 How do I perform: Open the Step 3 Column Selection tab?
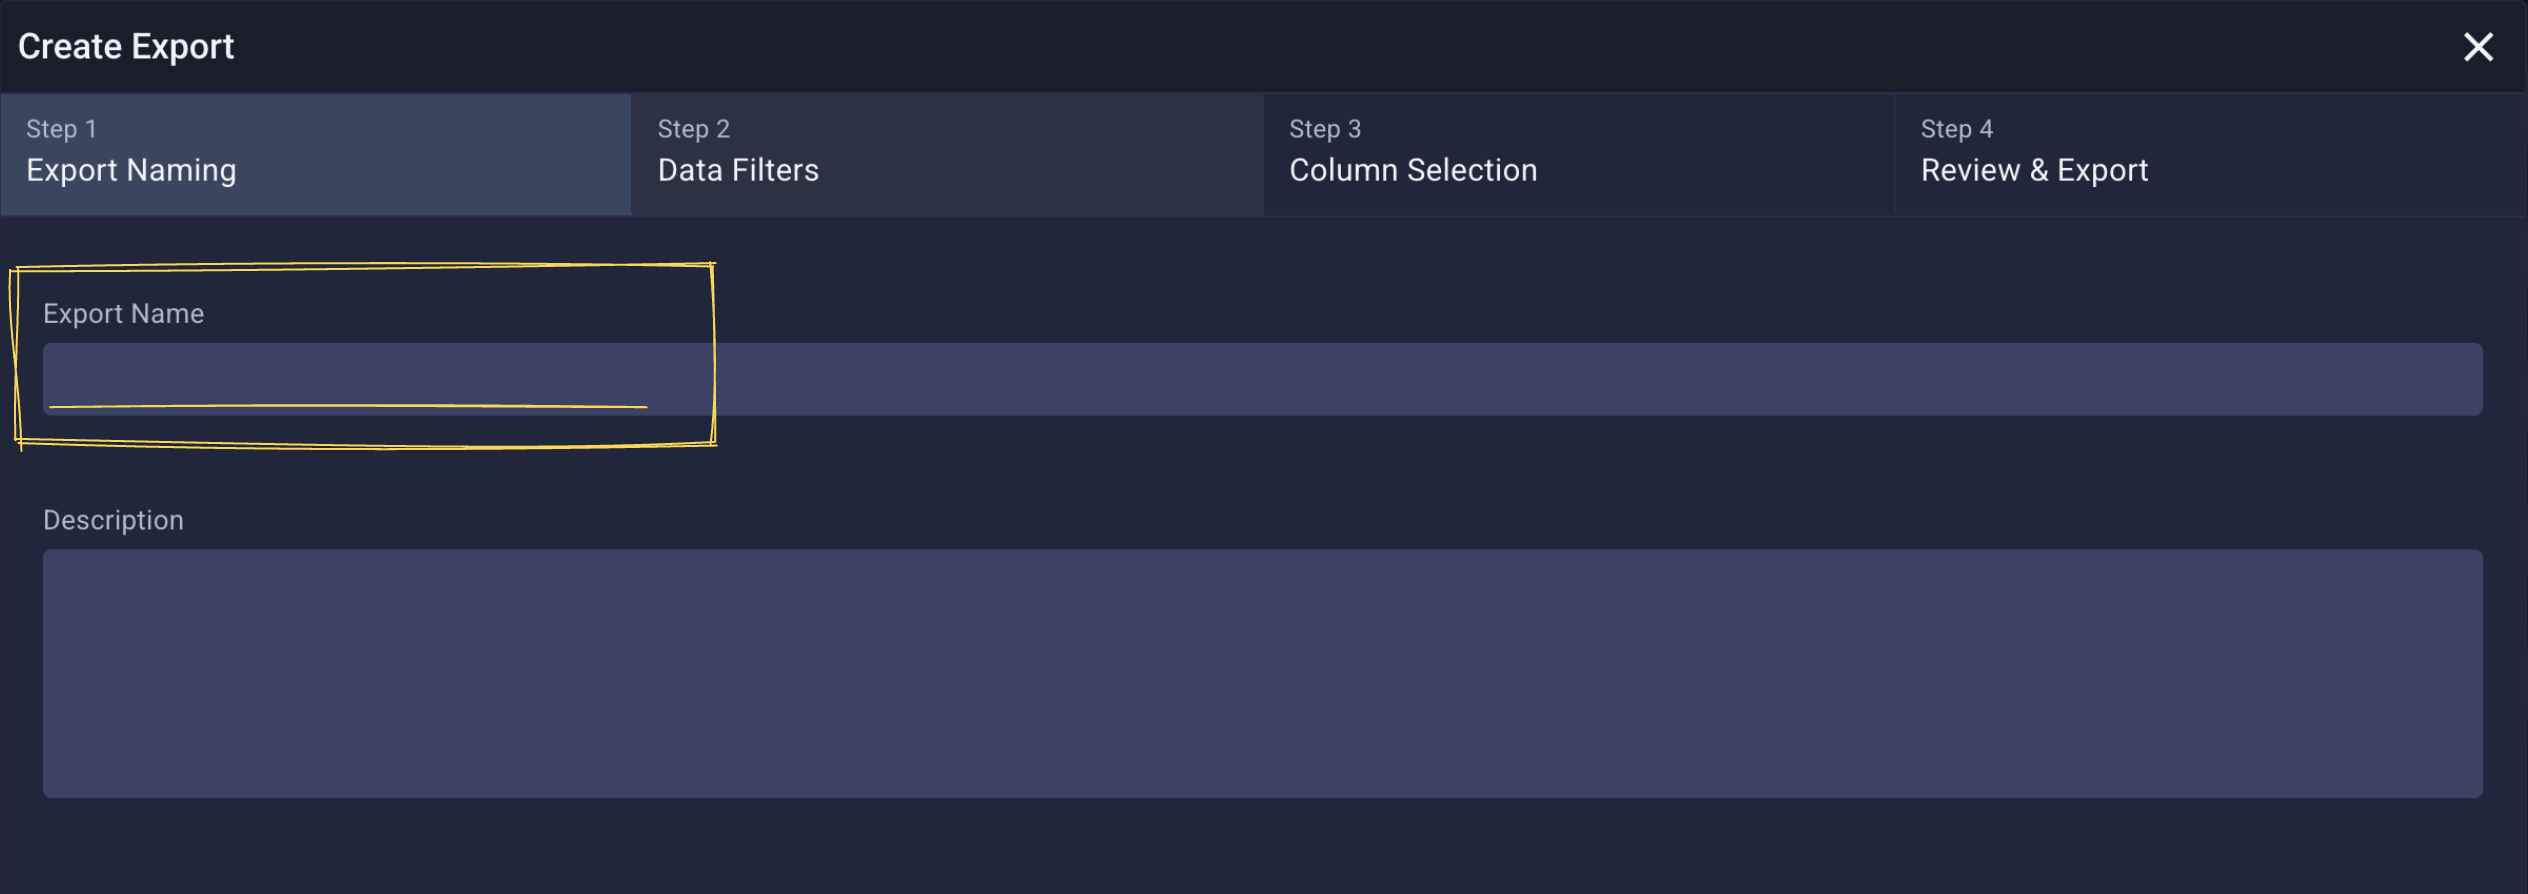(1578, 155)
